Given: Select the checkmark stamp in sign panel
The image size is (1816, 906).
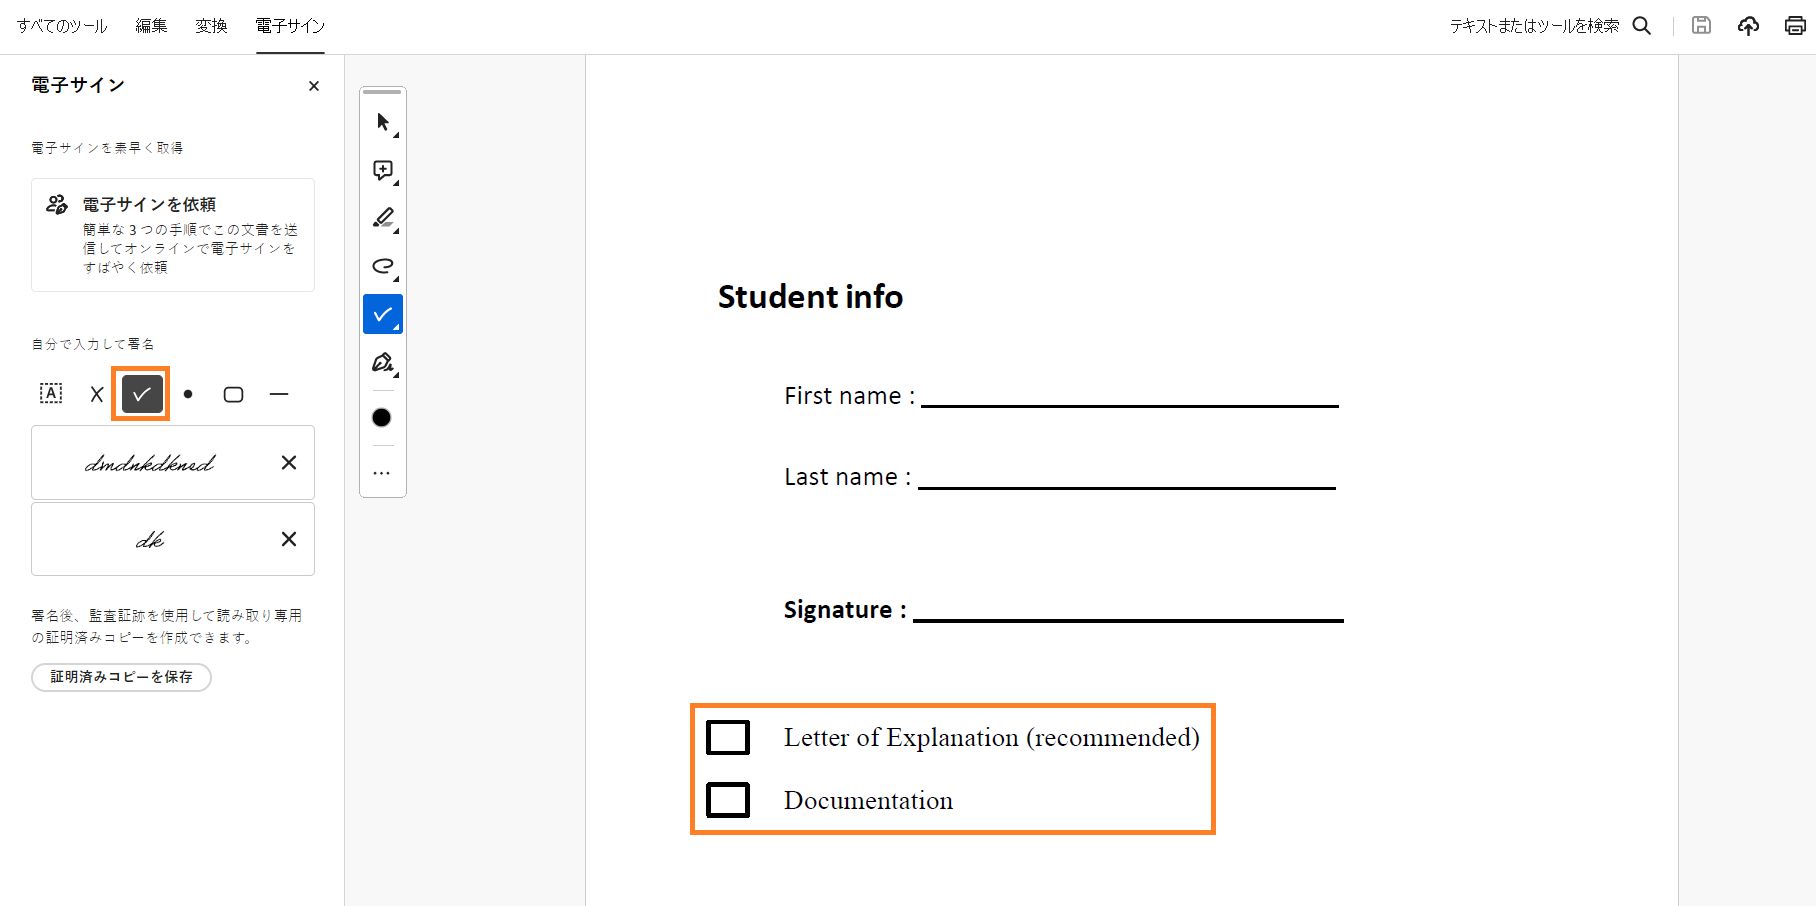Looking at the screenshot, I should (142, 394).
